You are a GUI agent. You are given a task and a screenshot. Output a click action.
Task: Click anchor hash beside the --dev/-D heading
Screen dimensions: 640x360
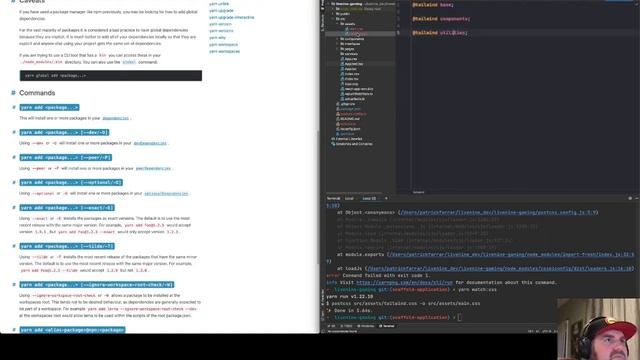[14, 132]
